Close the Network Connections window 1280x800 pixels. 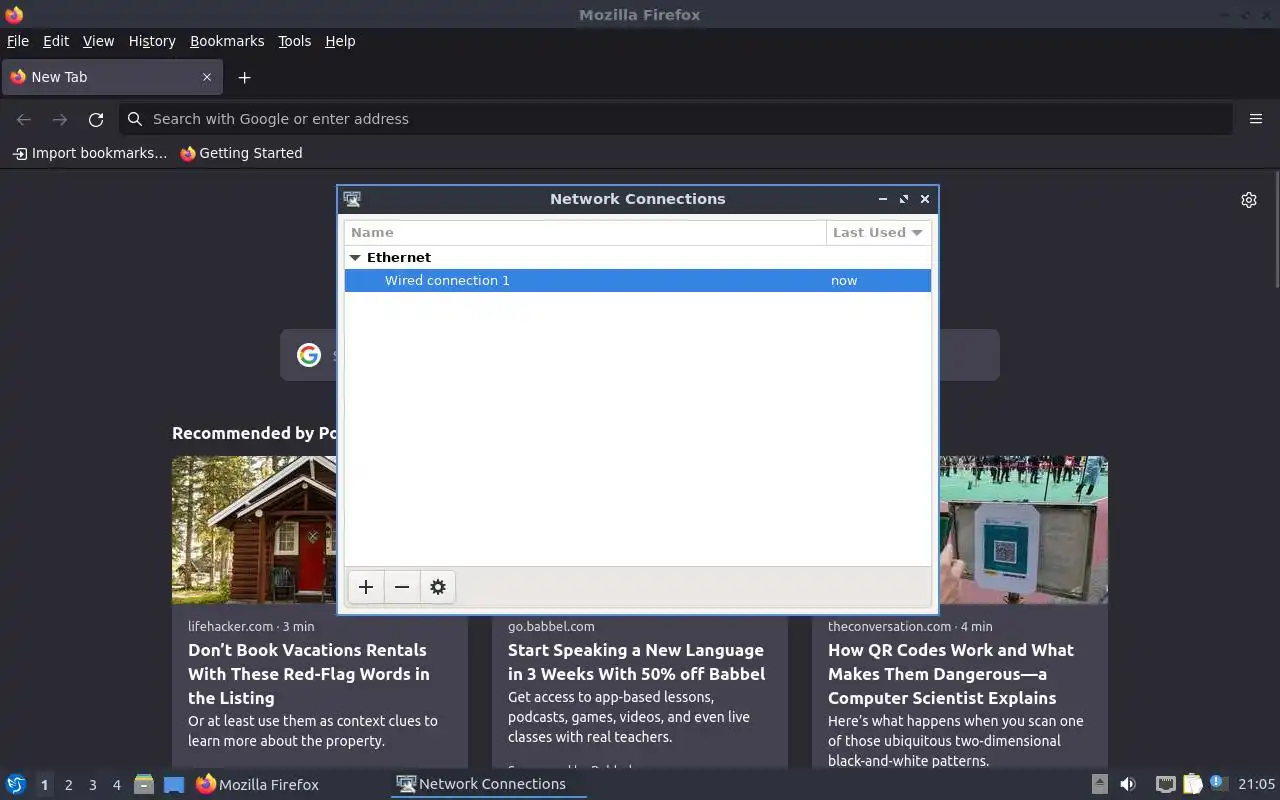[925, 199]
